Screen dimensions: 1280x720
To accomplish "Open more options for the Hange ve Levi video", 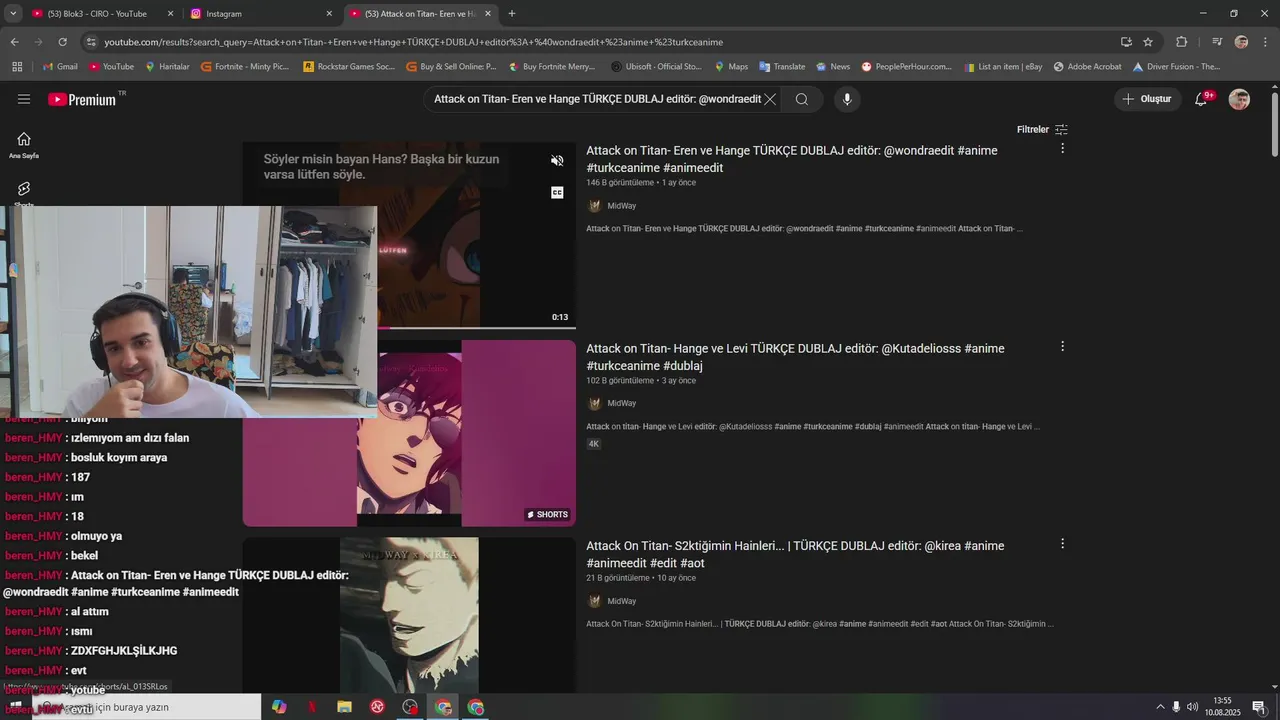I will pos(1062,346).
